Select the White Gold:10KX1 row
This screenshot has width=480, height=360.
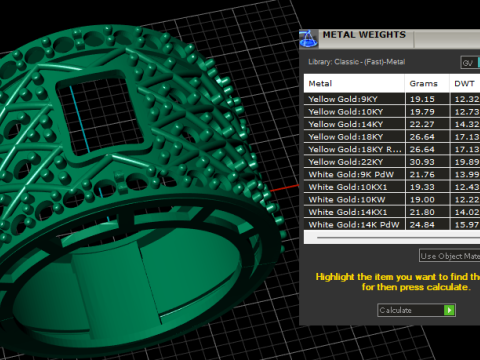(392, 187)
